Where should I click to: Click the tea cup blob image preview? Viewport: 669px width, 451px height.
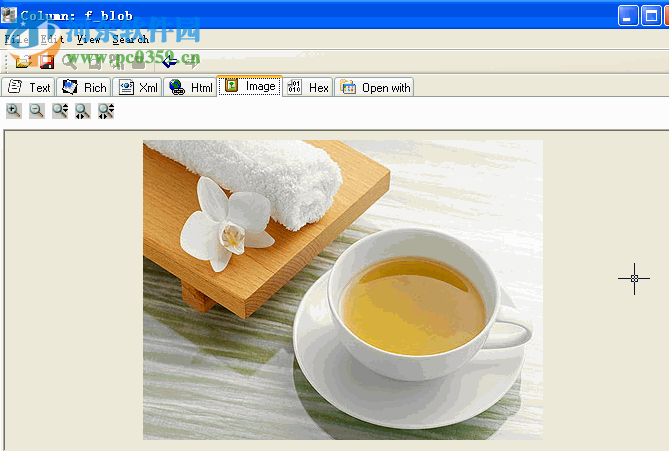click(343, 290)
